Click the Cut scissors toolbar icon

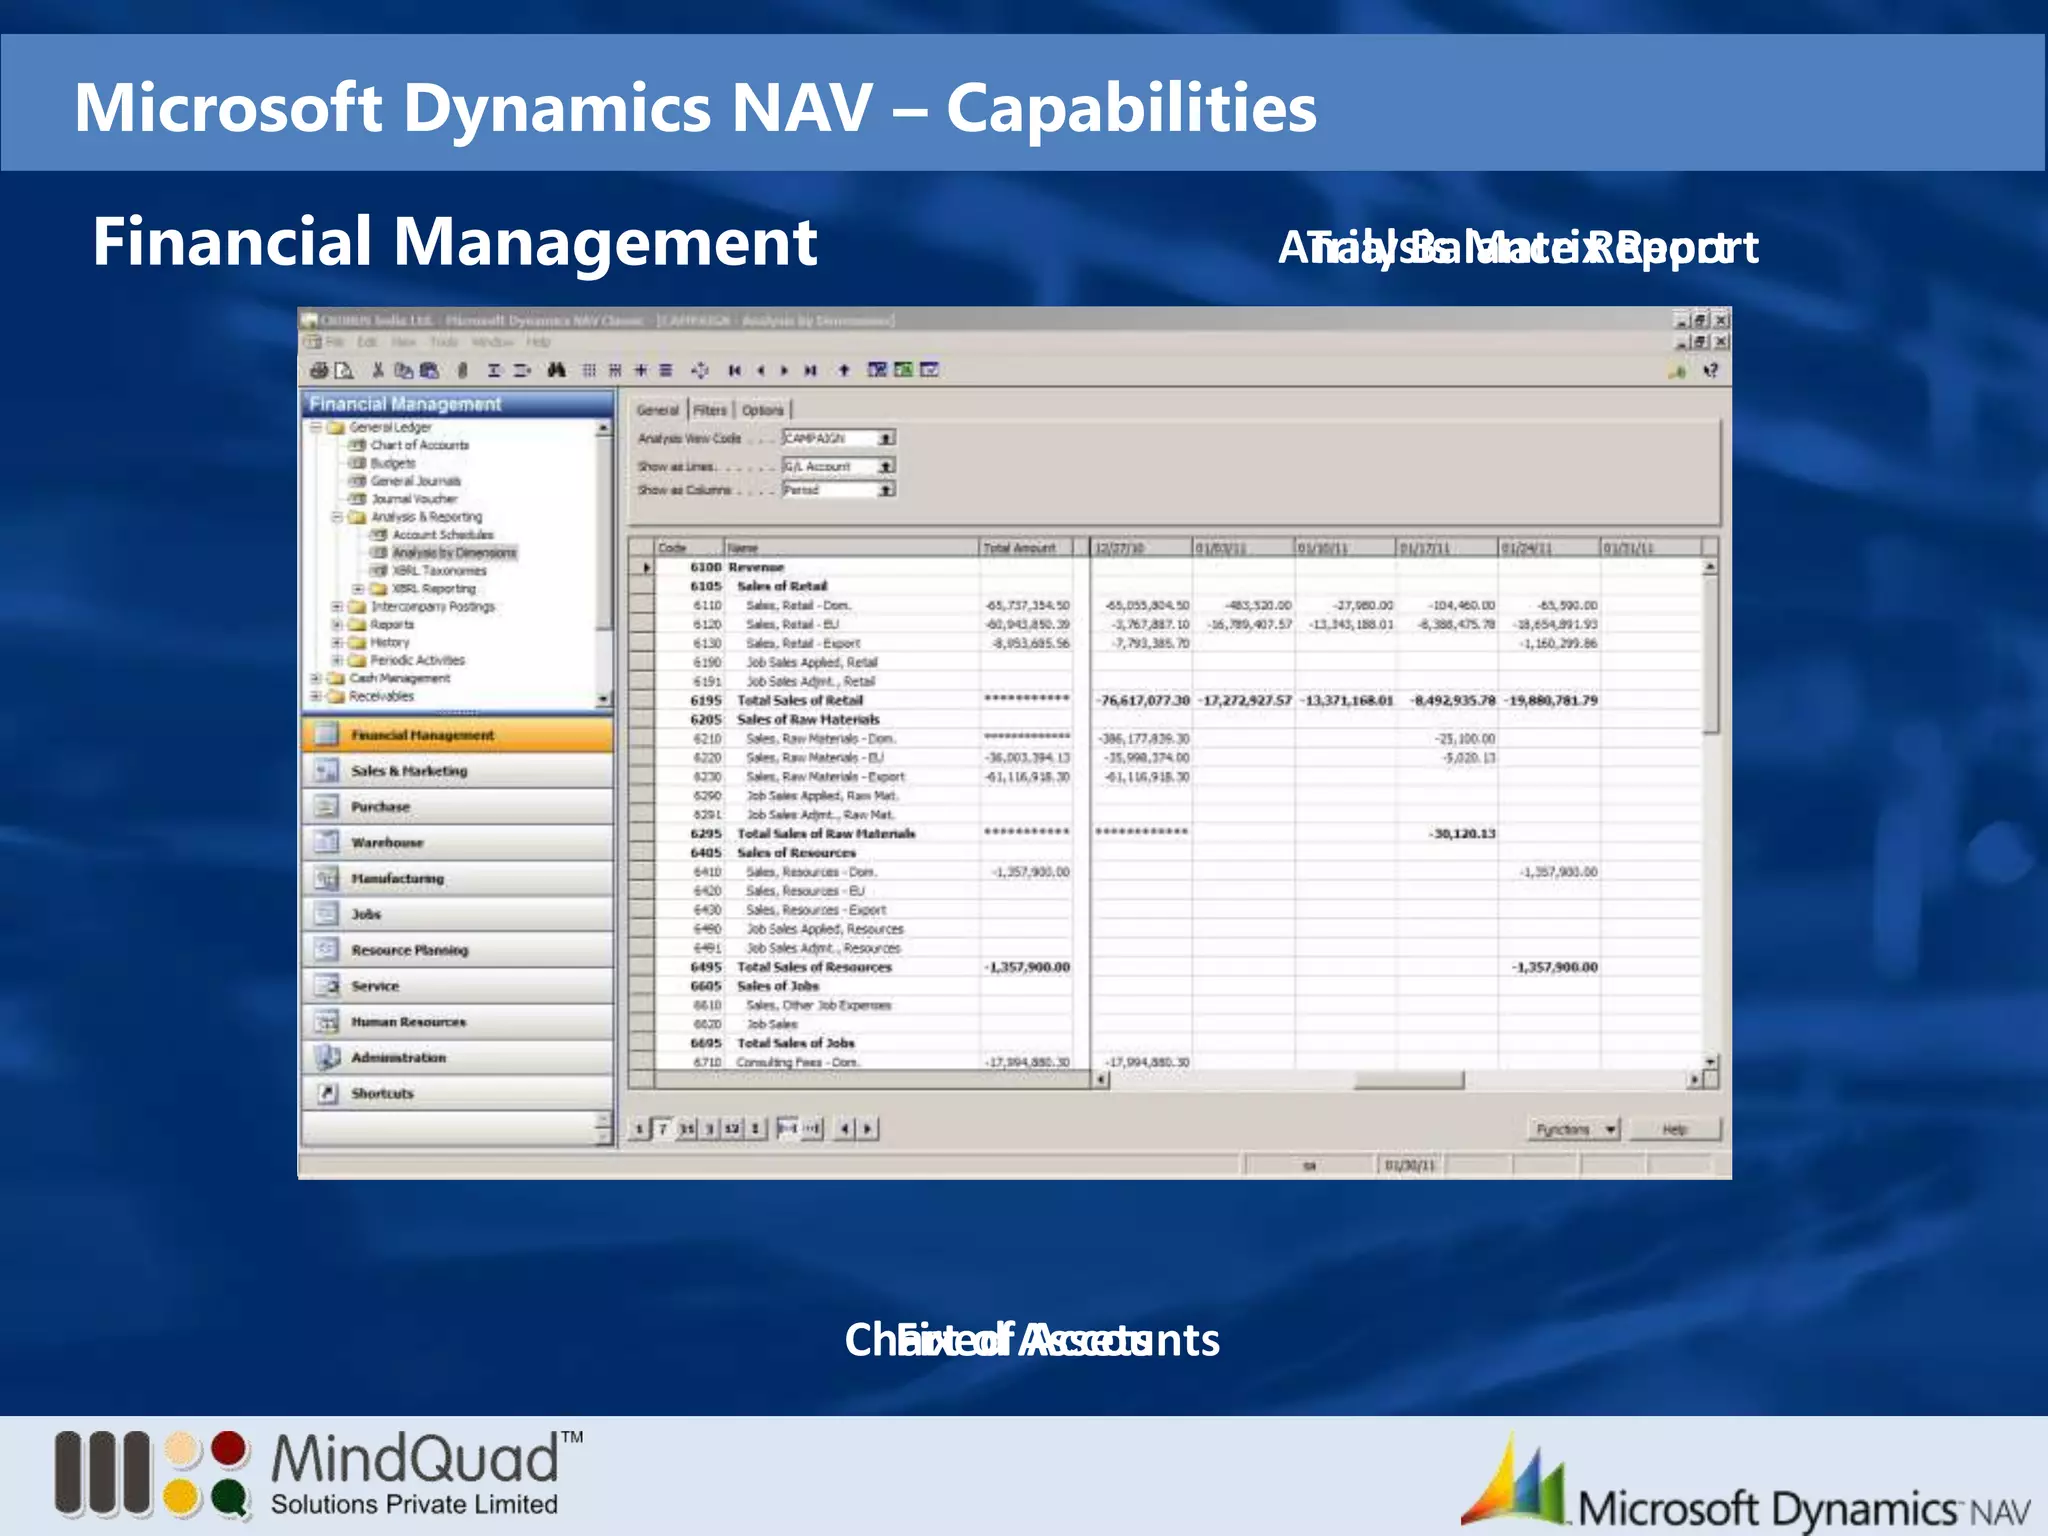378,370
